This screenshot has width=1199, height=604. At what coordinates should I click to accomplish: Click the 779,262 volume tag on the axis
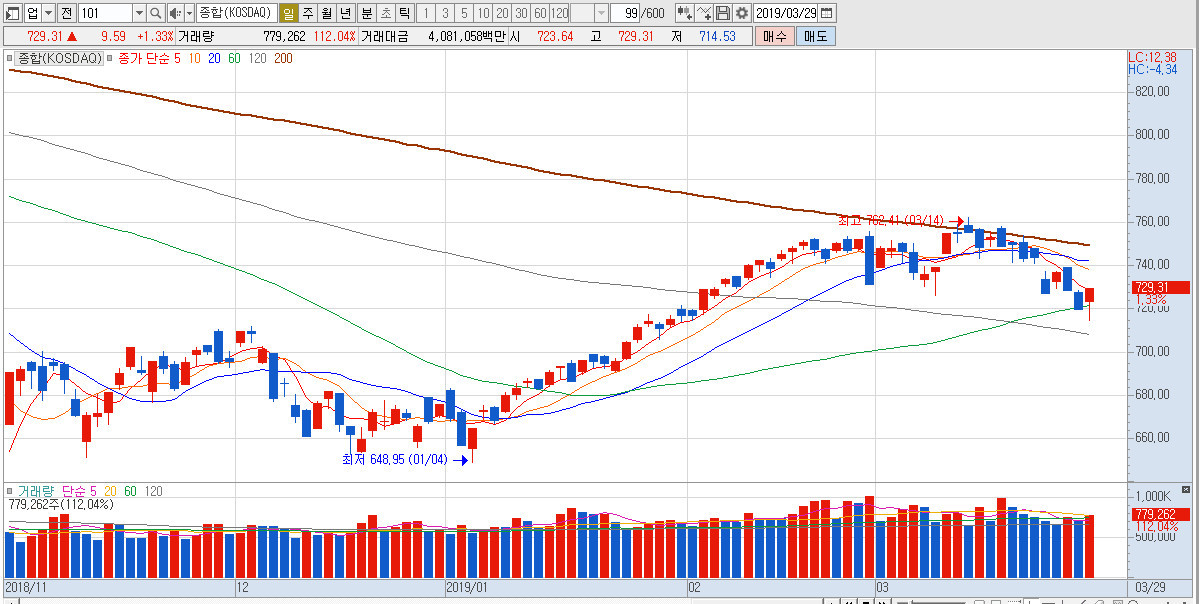(x=1161, y=514)
